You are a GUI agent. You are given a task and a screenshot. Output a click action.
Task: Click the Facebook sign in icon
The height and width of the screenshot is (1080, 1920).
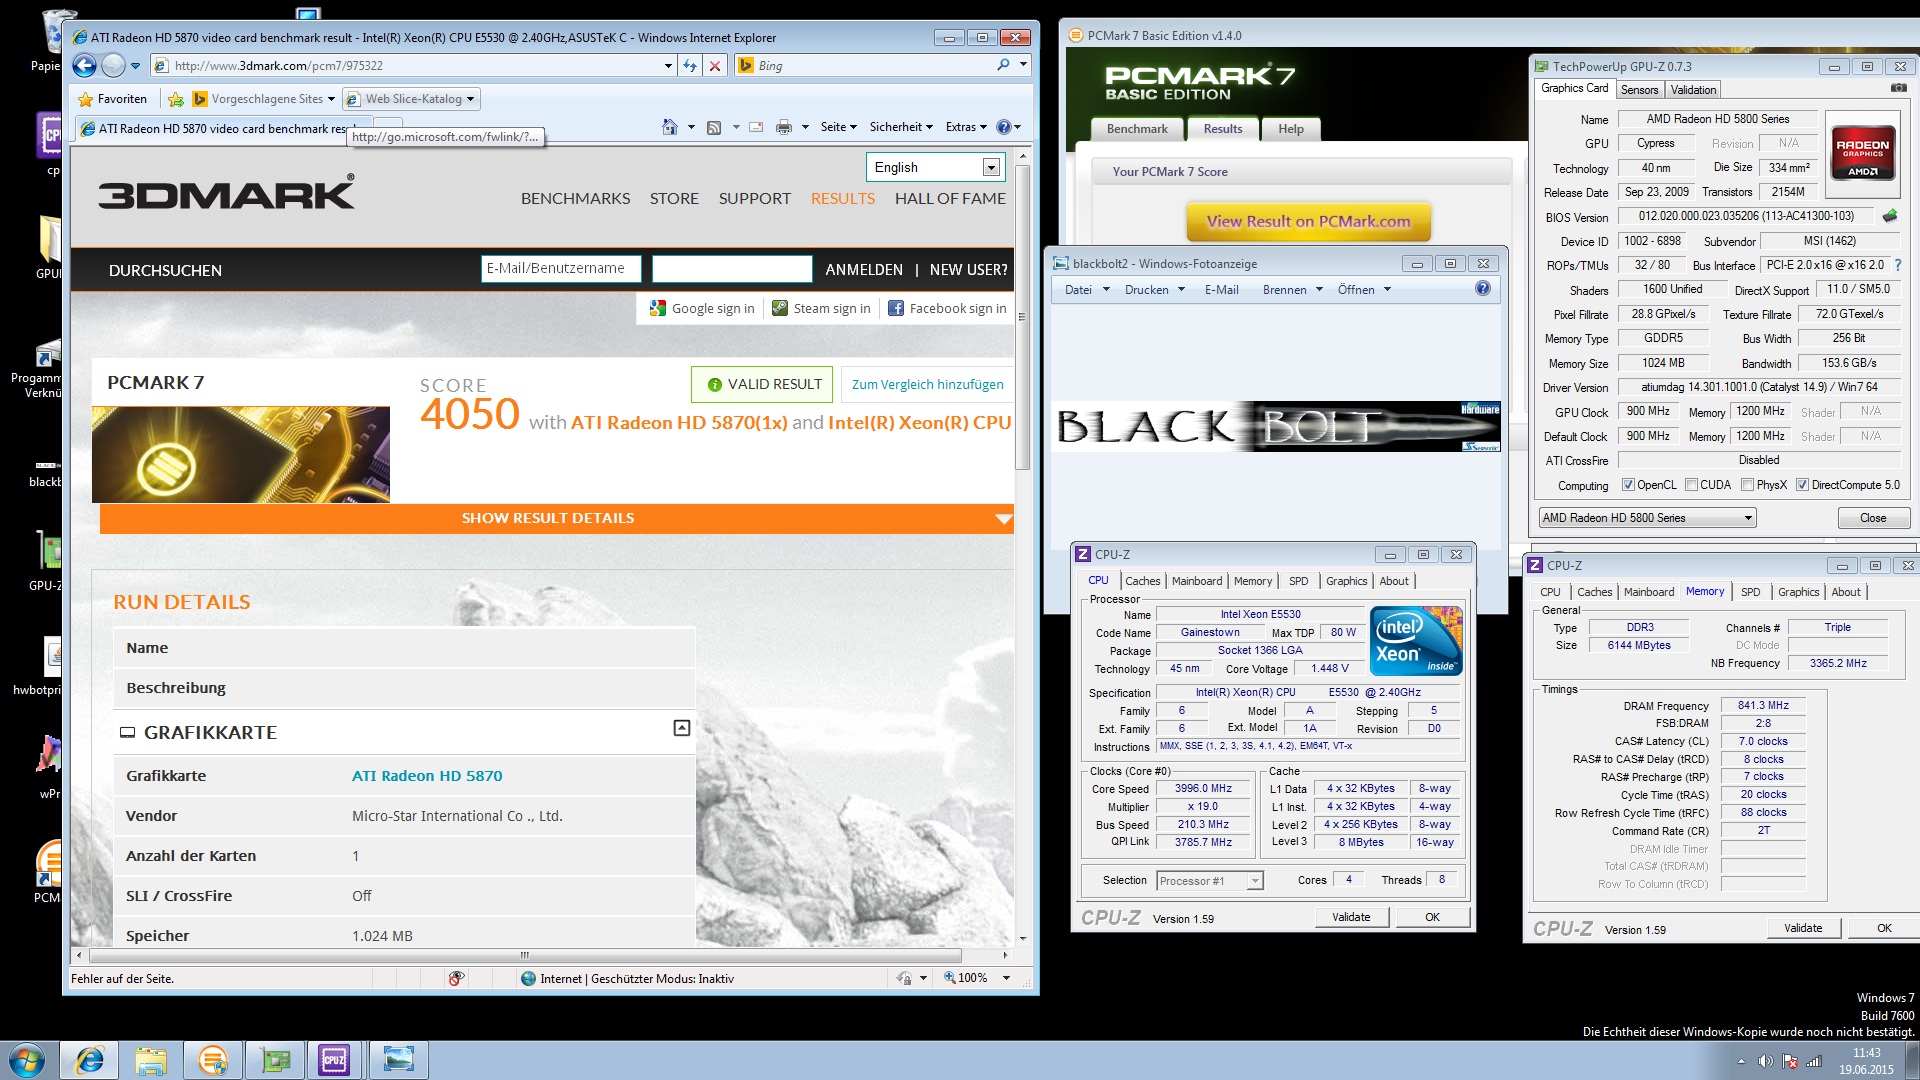pyautogui.click(x=896, y=308)
